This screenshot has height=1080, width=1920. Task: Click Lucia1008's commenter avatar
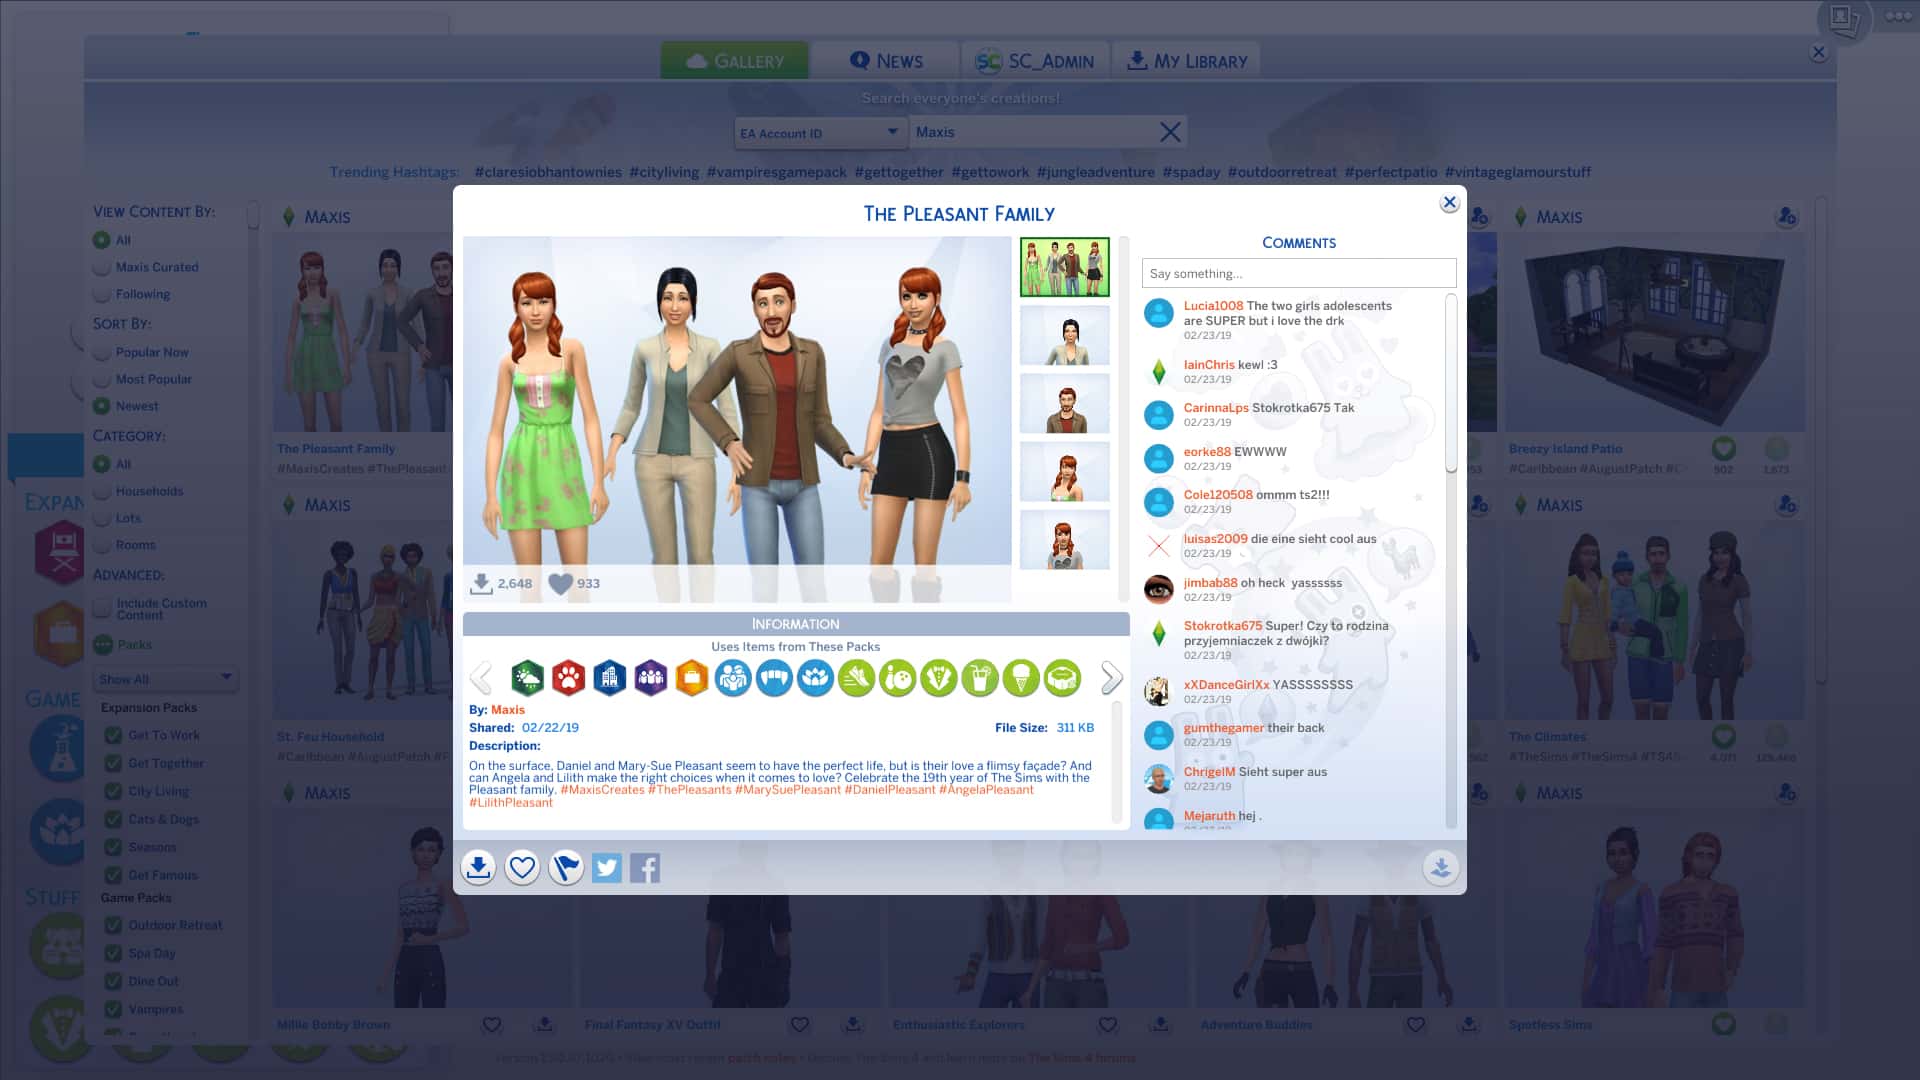click(1158, 313)
